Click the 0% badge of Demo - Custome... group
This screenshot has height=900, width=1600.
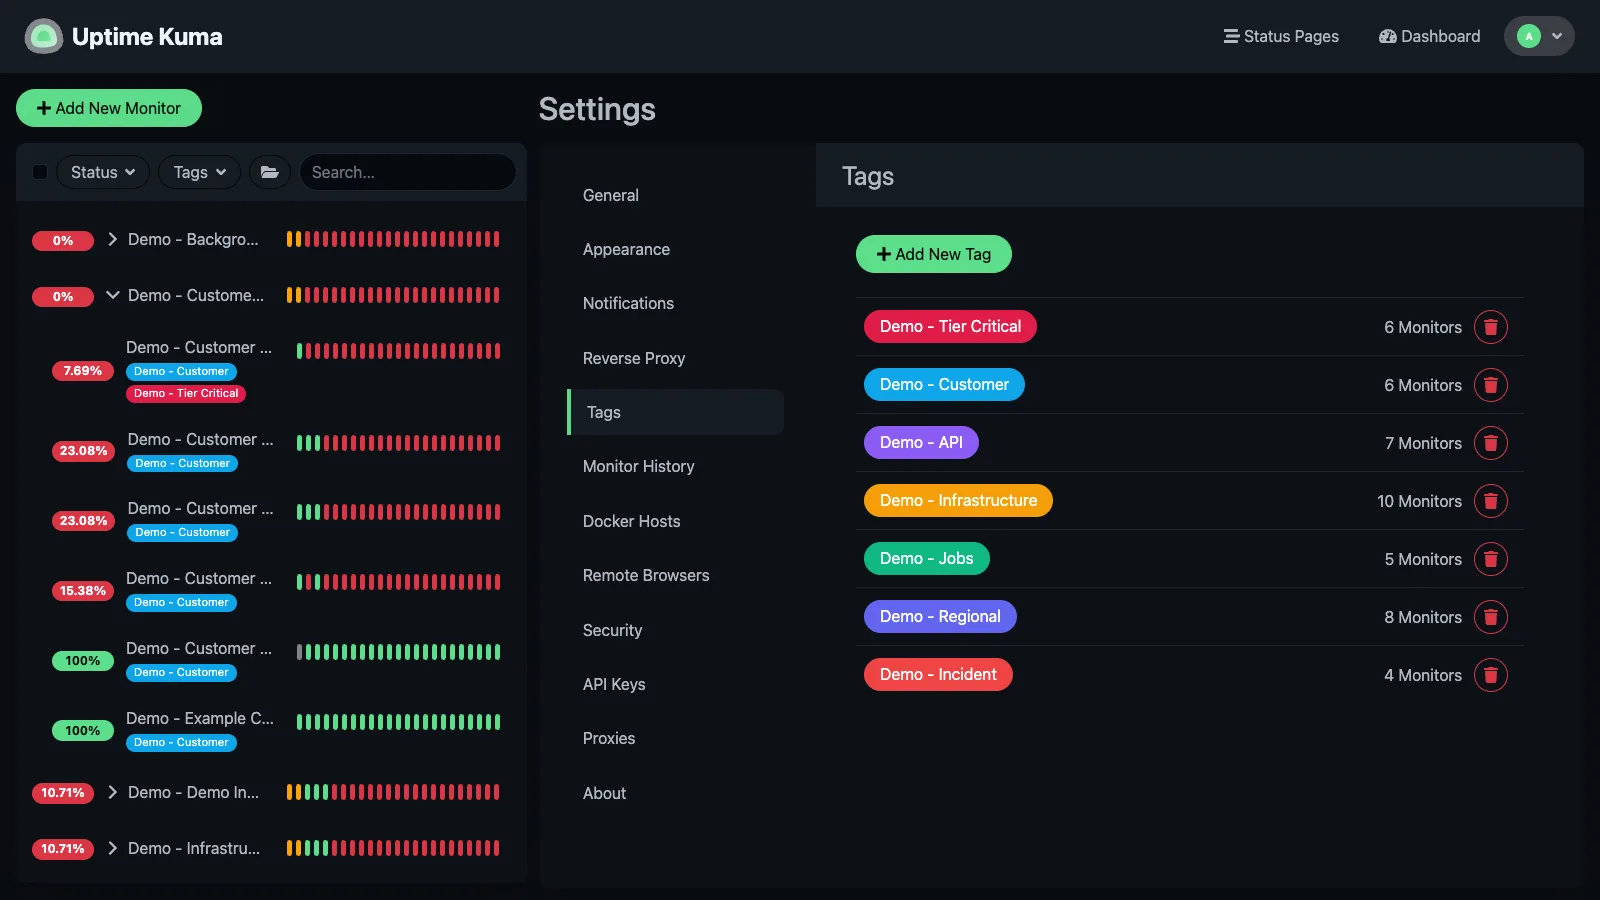[63, 296]
